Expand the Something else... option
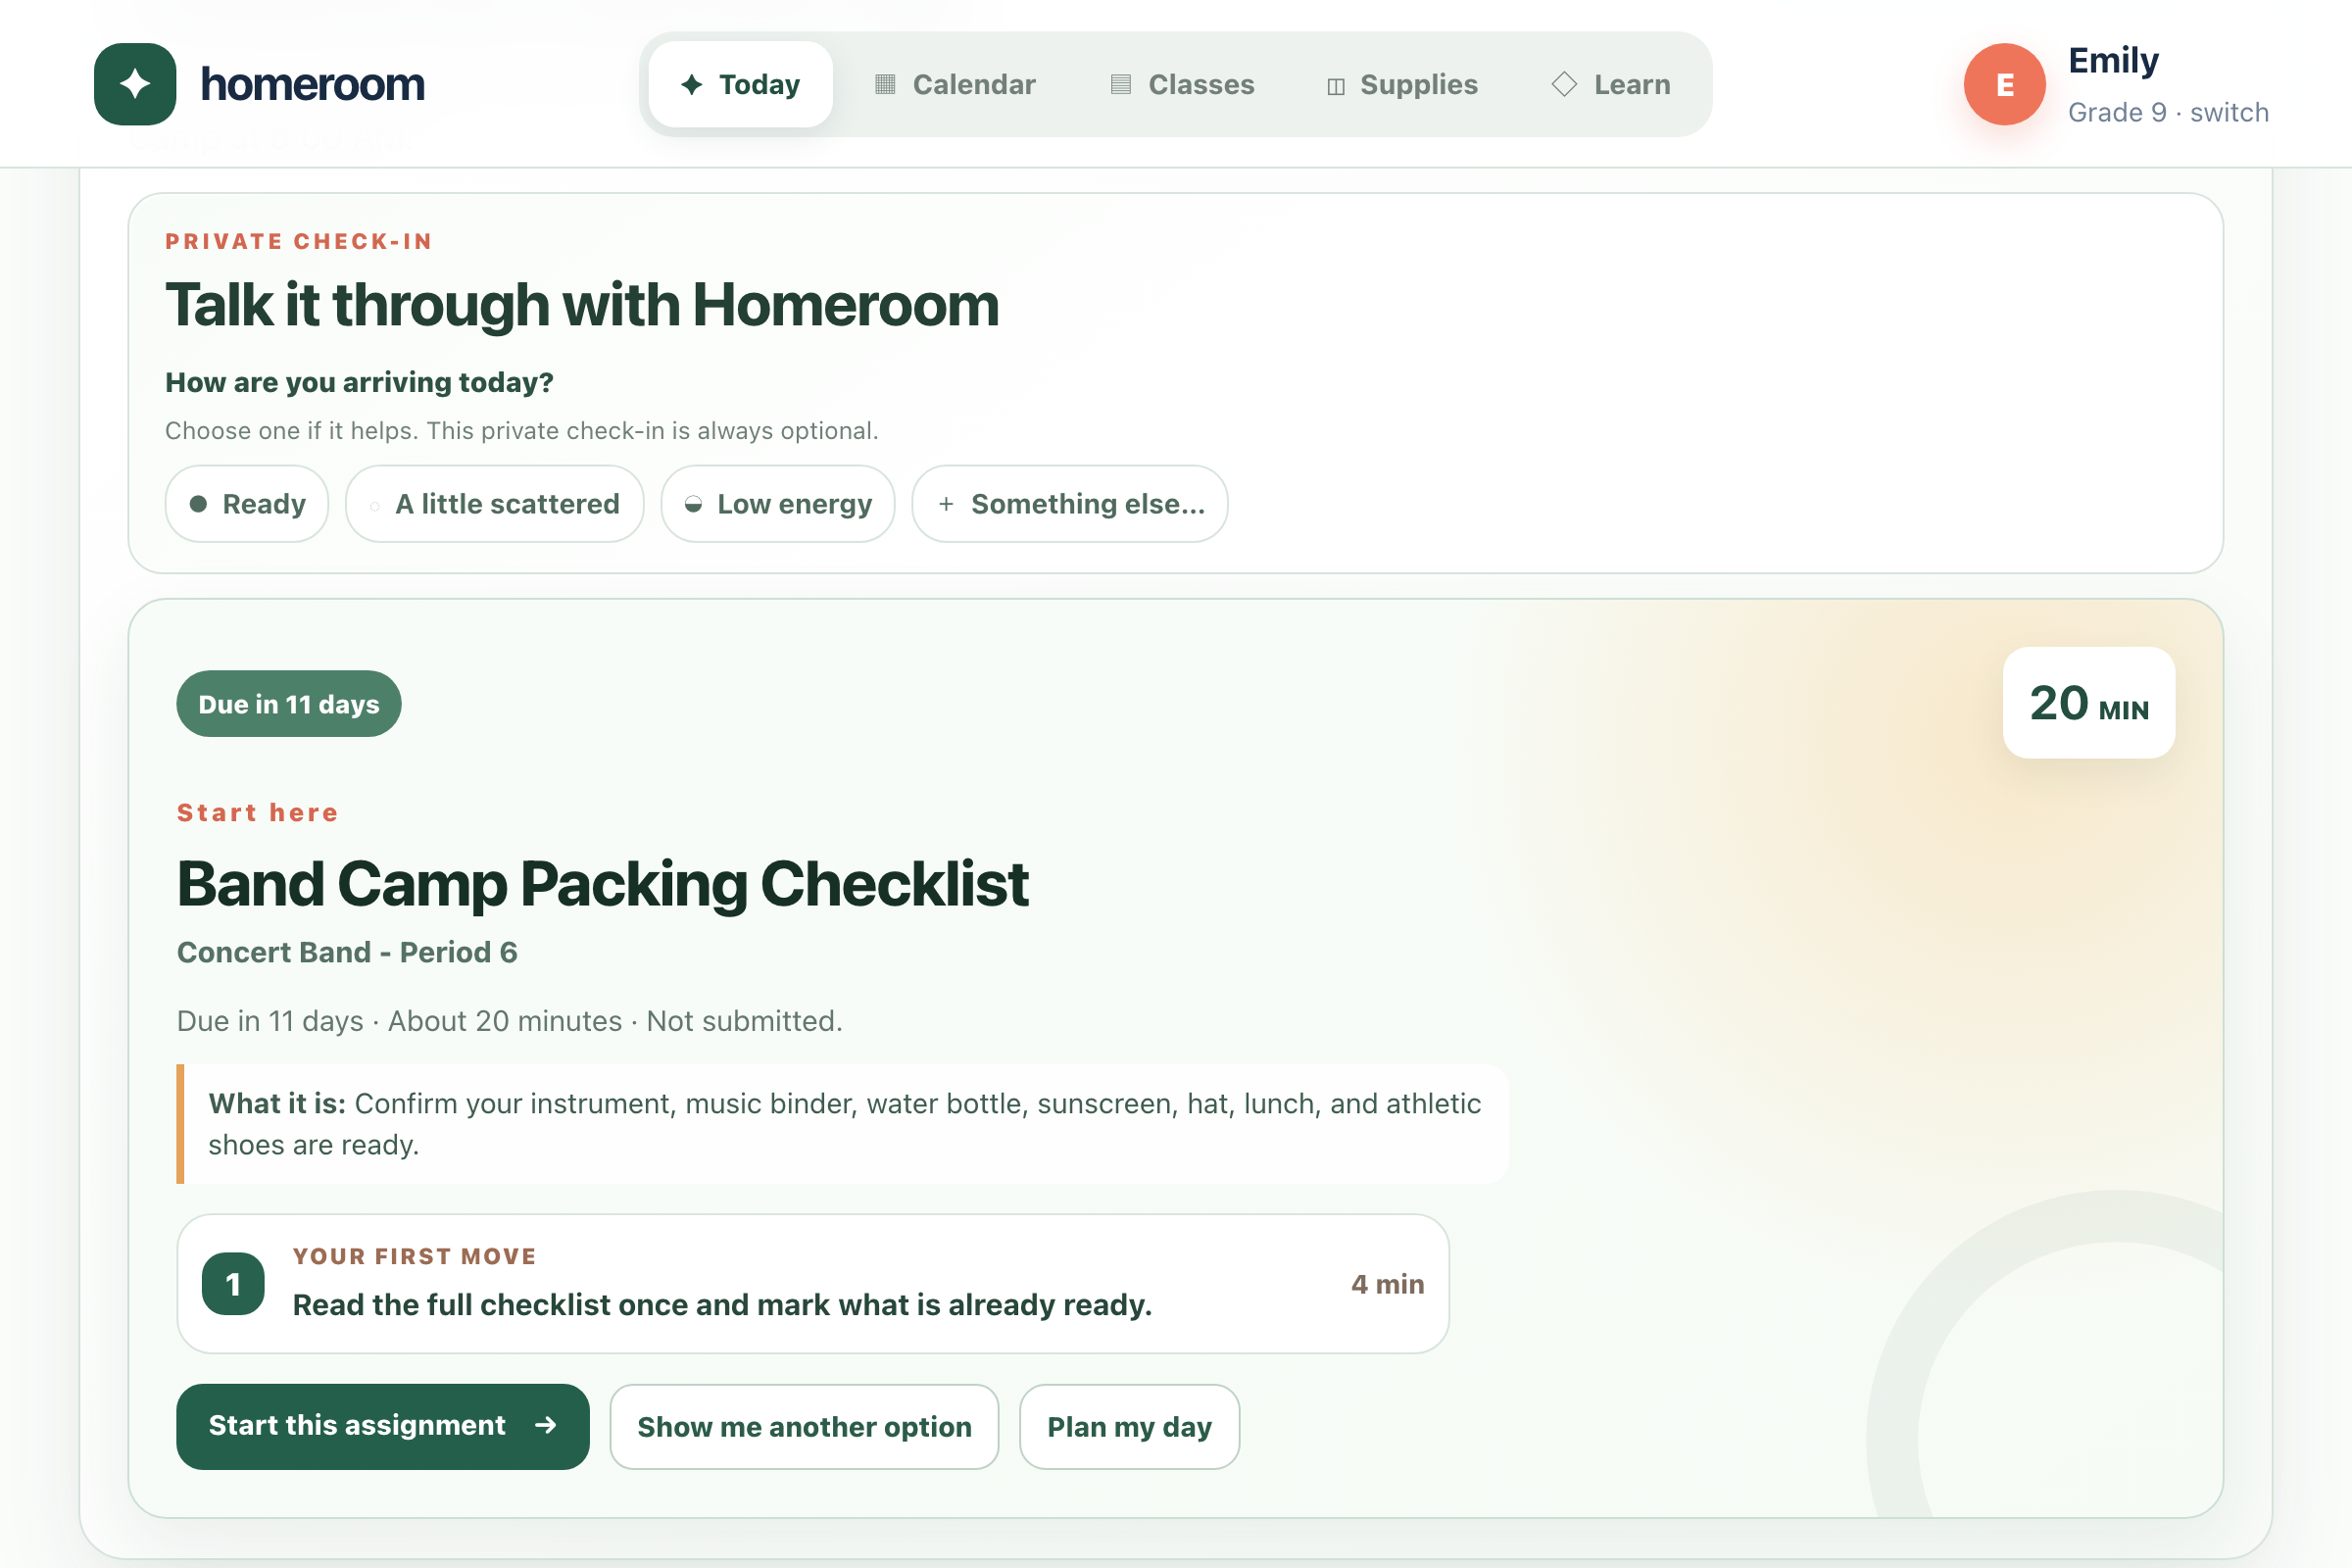Screen dimensions: 2352x1568 [x=1070, y=504]
